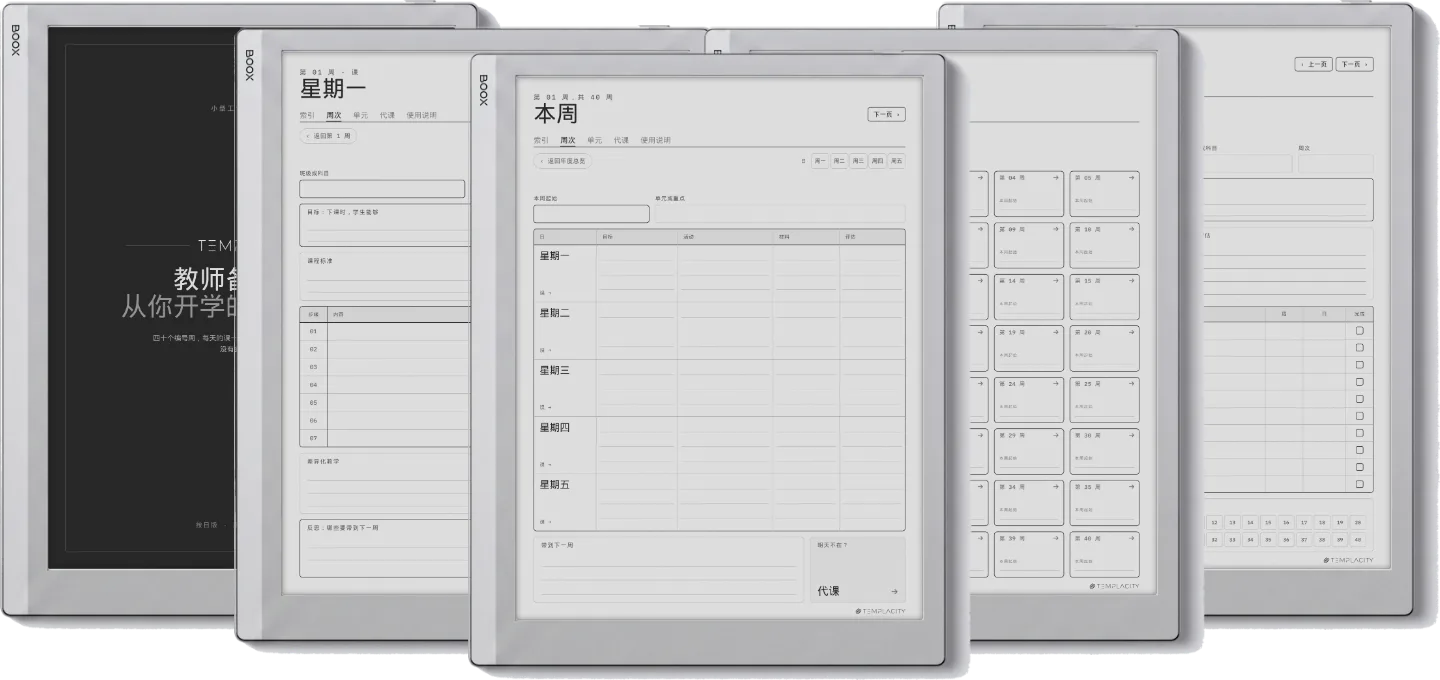This screenshot has width=1440, height=680.
Task: Click 班级或科目 input on 星期一 page
Action: [382, 189]
